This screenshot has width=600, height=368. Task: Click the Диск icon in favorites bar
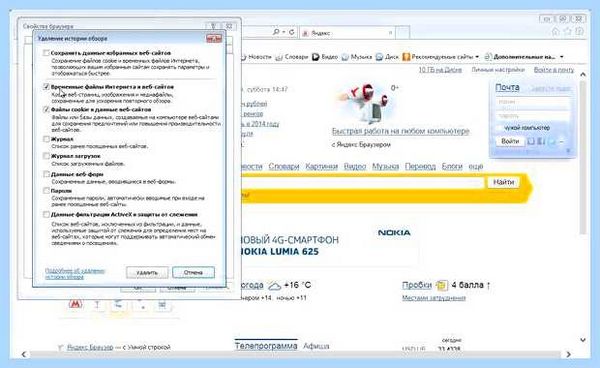[379, 57]
